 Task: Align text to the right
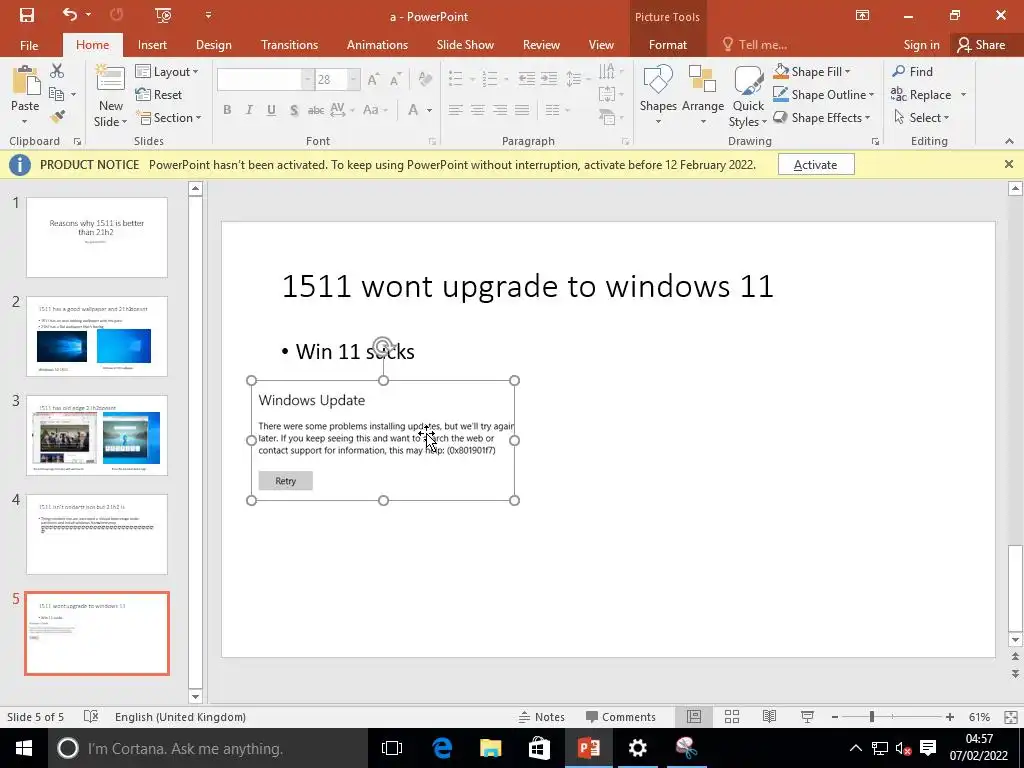click(500, 110)
